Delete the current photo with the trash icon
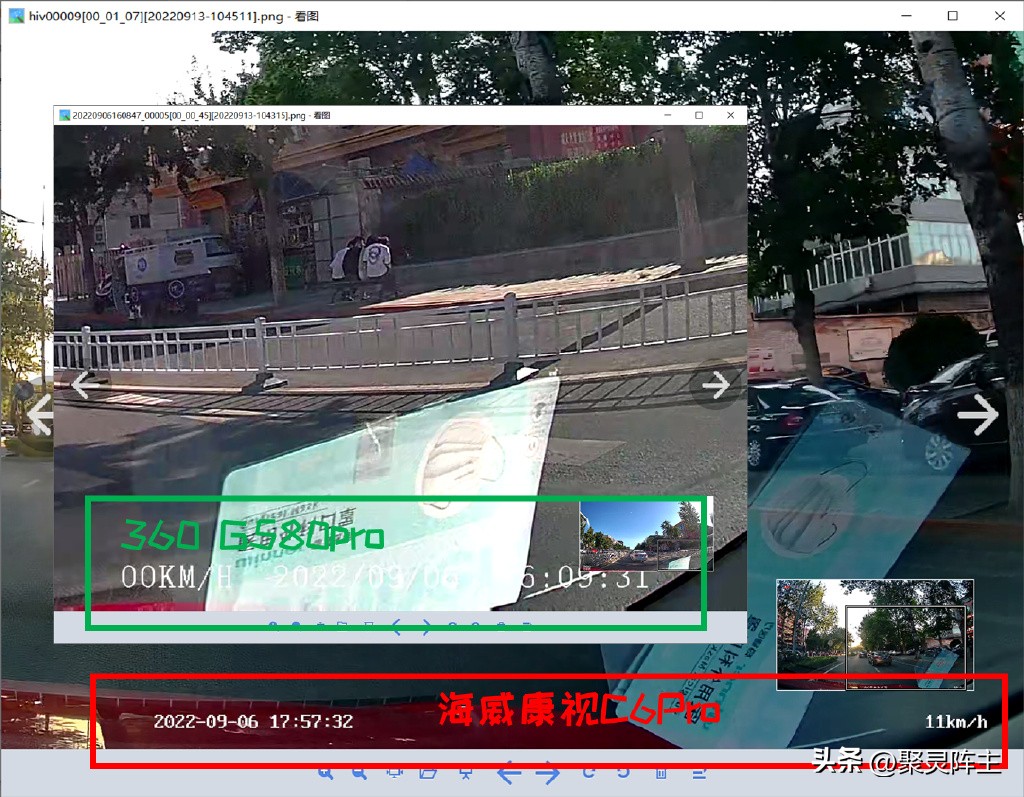 click(x=662, y=773)
